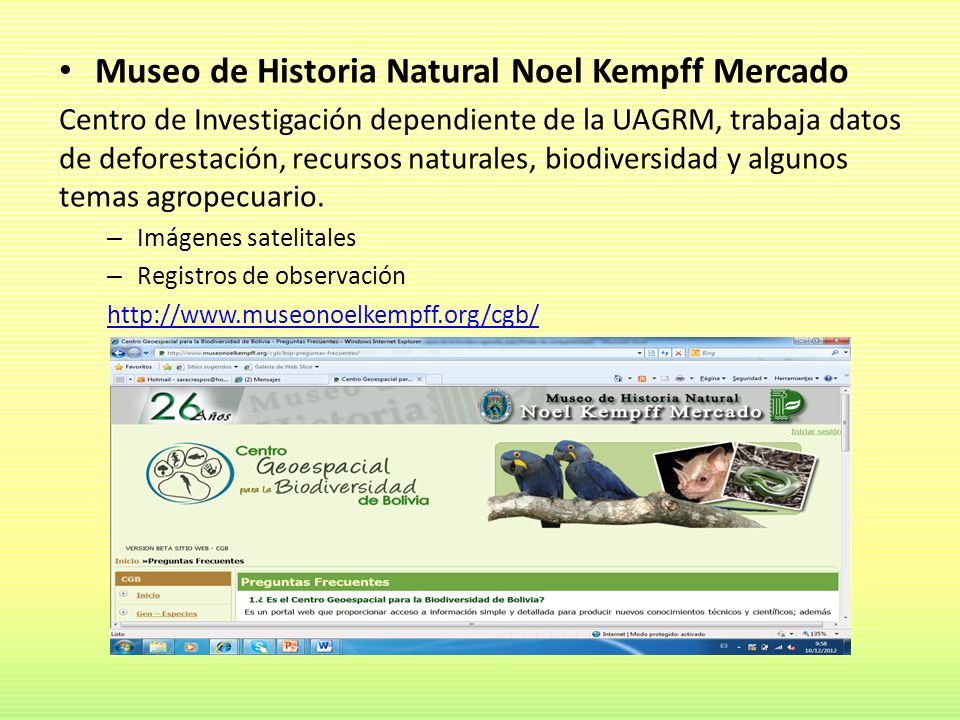
Task: Click the 26 Años anniversary banner
Action: coord(190,407)
